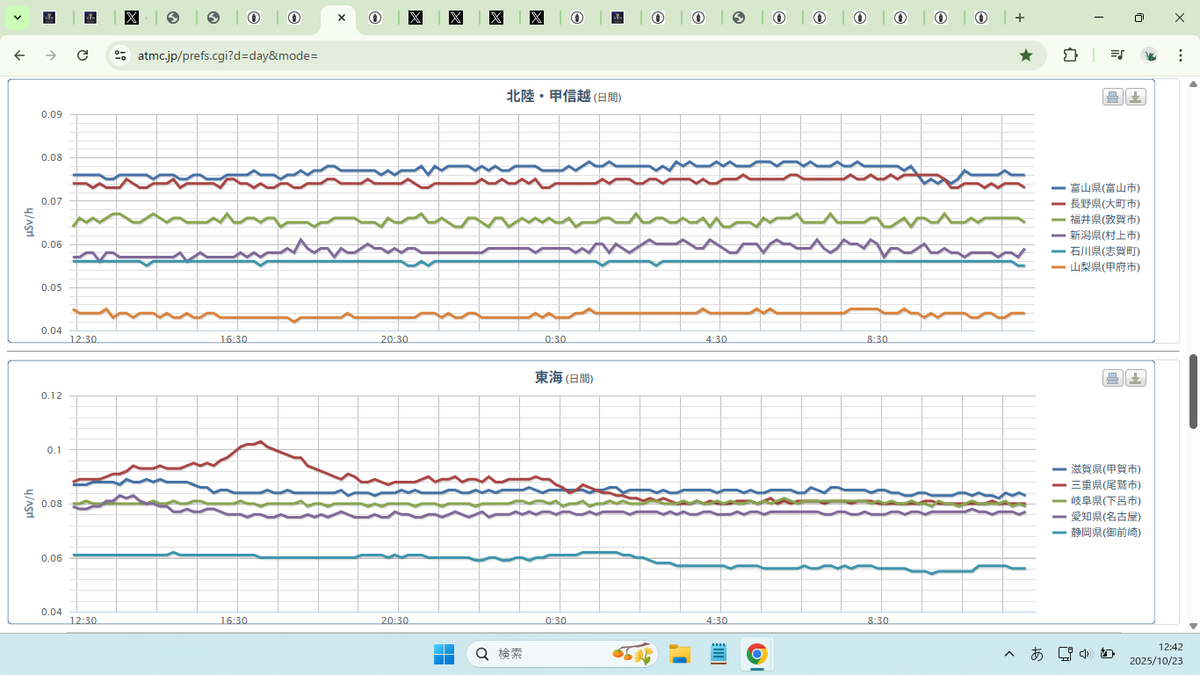Bookmark this page with the star icon

pyautogui.click(x=1026, y=55)
